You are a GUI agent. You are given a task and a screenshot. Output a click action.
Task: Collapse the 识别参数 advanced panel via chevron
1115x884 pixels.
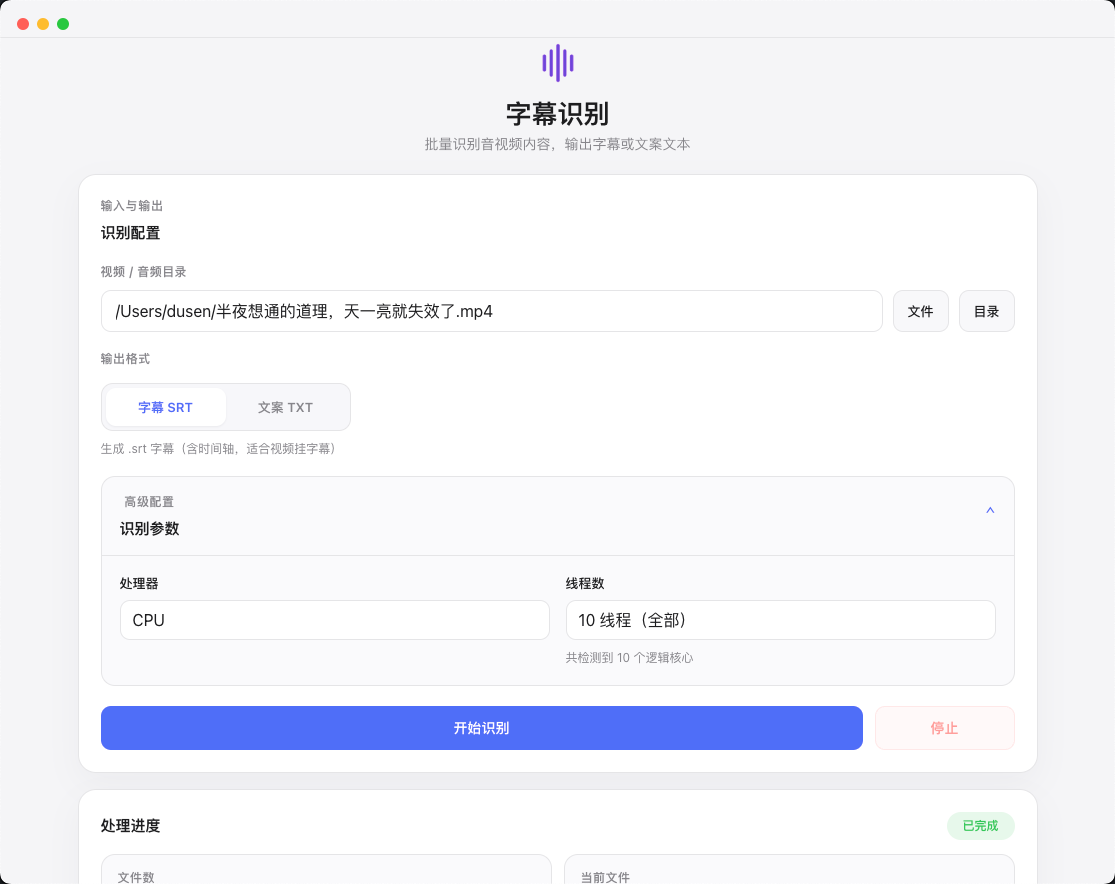coord(990,510)
